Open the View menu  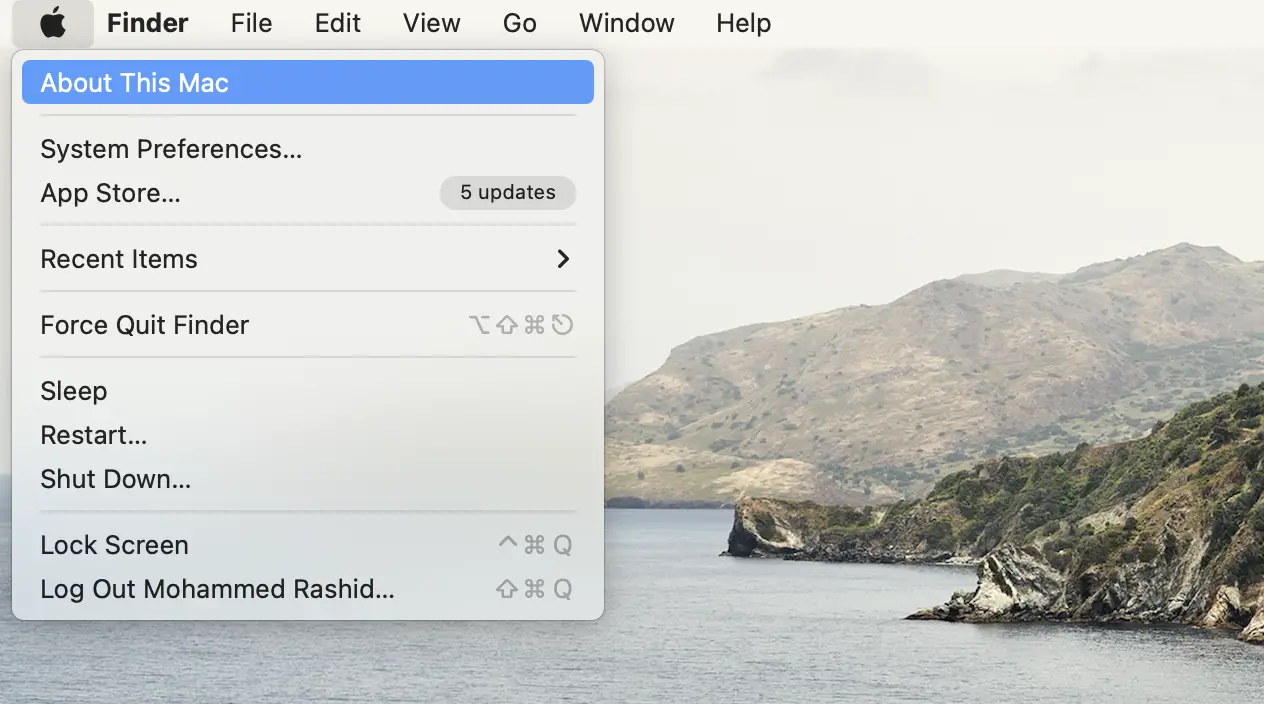[x=431, y=23]
